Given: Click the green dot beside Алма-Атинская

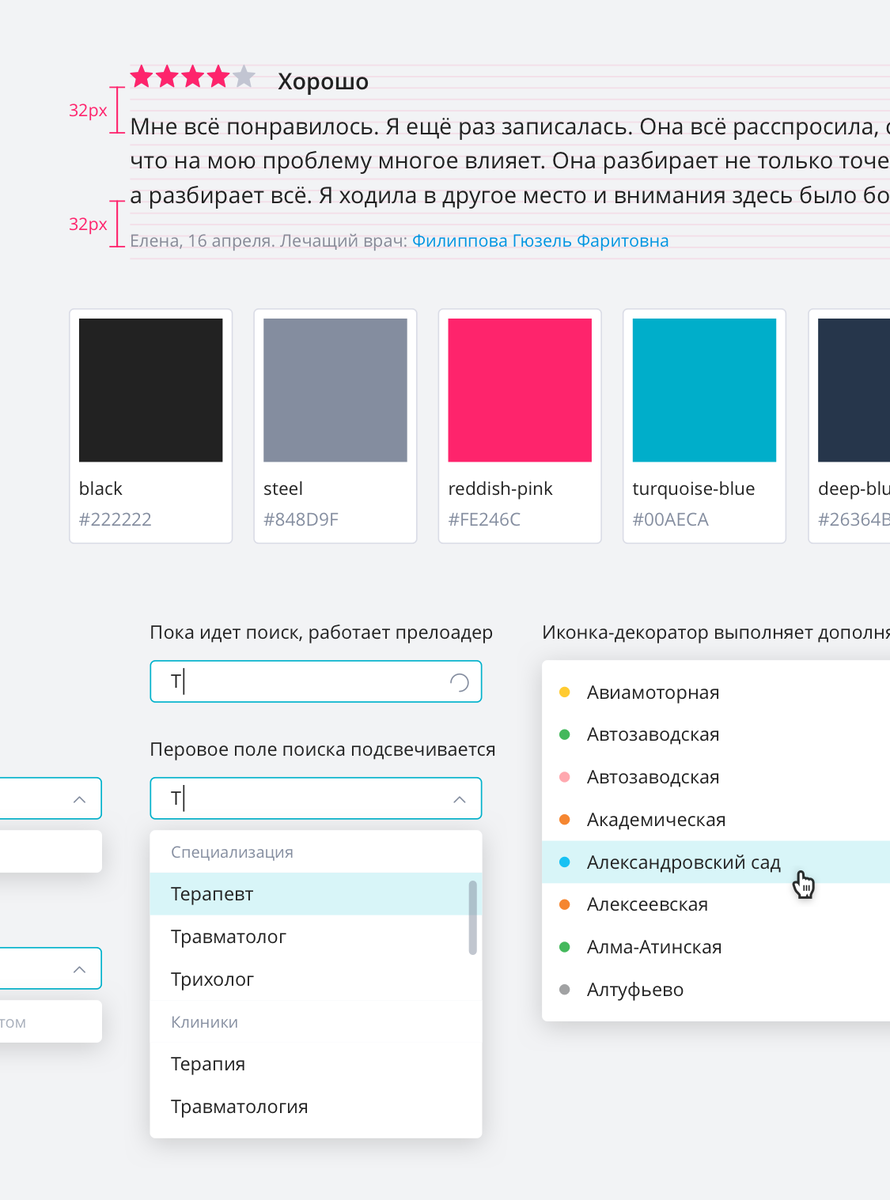Looking at the screenshot, I should tap(564, 947).
